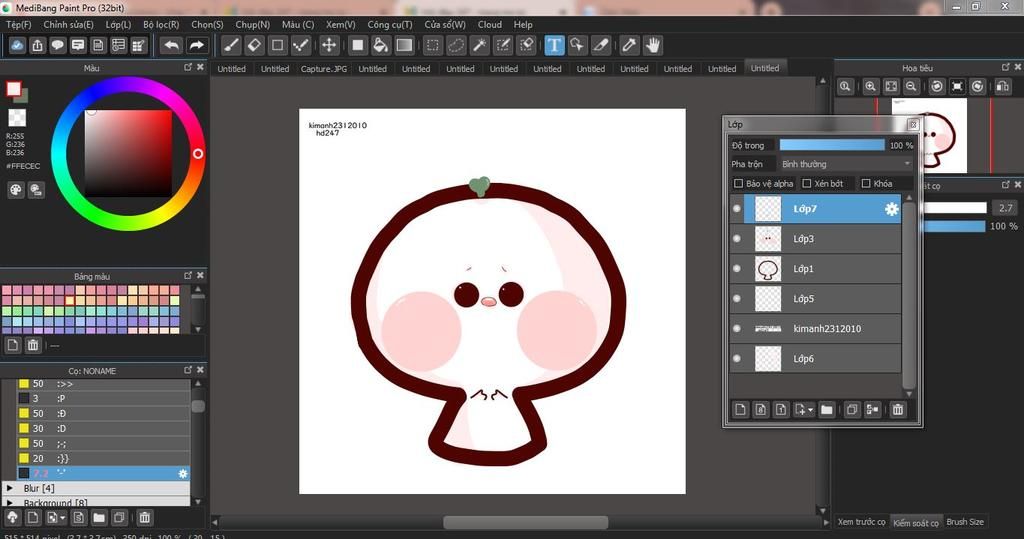Hide layer Lớp3

737,239
